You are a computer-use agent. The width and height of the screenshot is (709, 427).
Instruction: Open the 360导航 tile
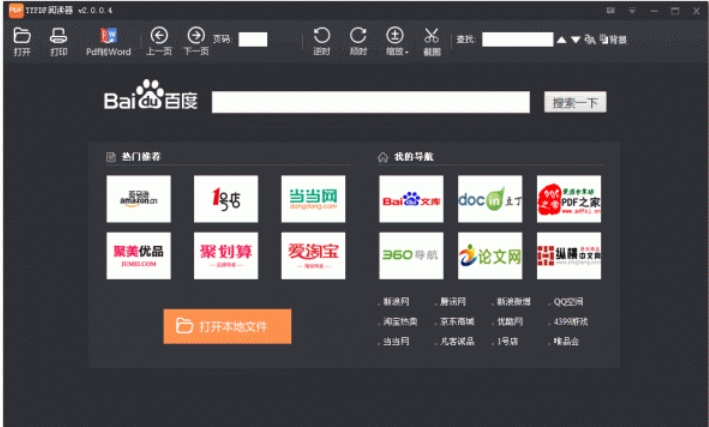(x=411, y=256)
